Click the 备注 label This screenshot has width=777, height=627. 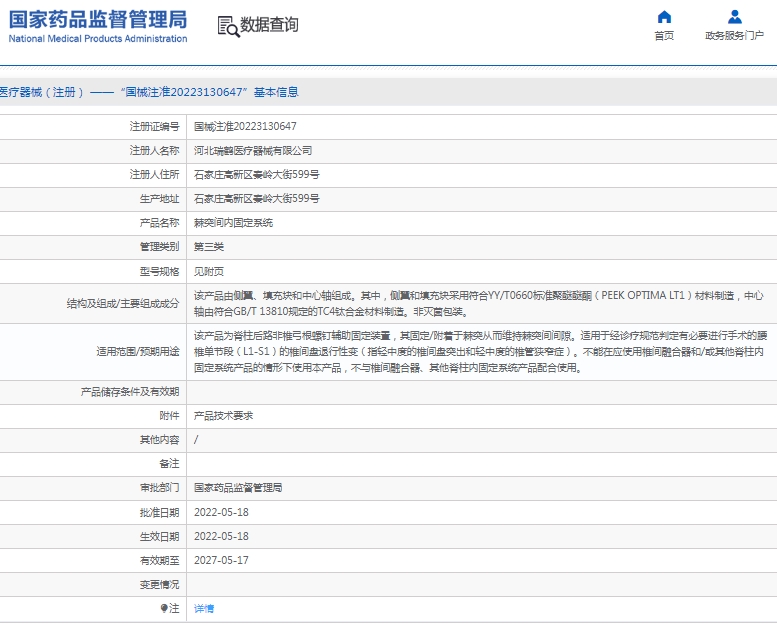point(169,464)
